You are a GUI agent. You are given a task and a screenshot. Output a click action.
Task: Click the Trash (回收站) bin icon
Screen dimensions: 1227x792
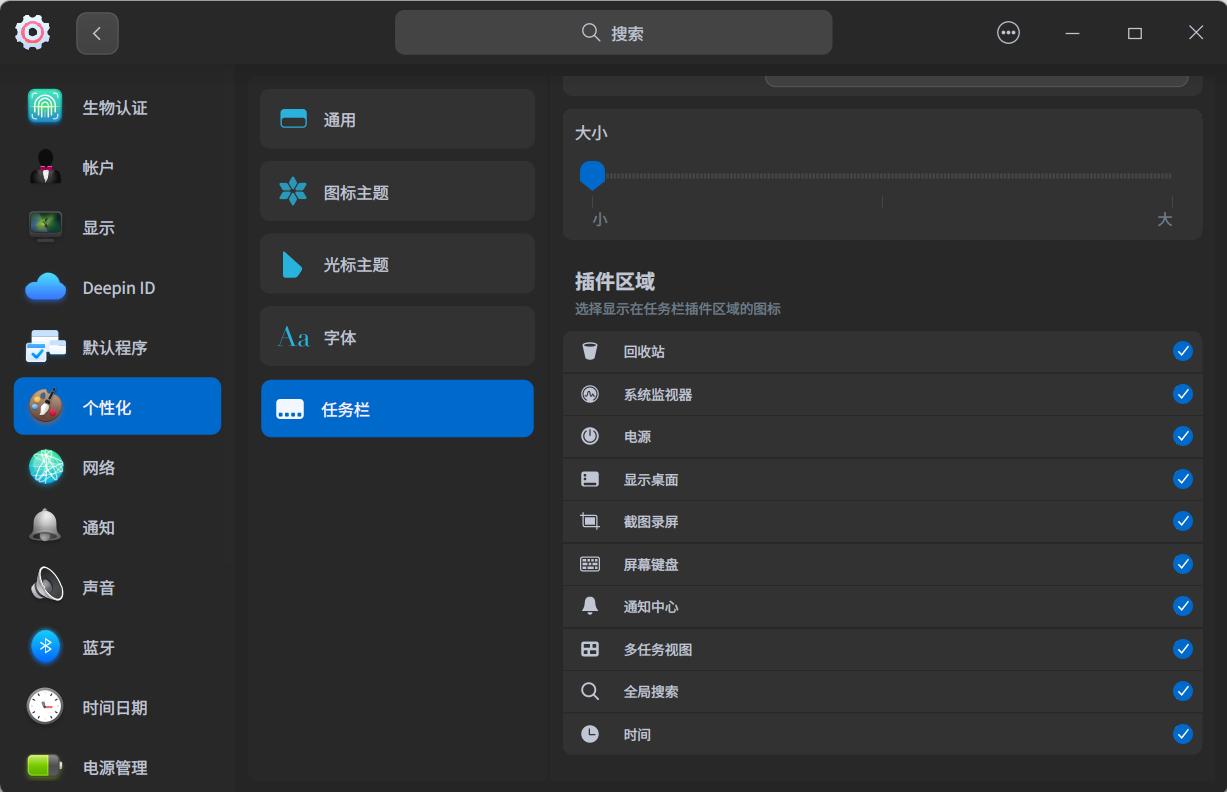[590, 351]
